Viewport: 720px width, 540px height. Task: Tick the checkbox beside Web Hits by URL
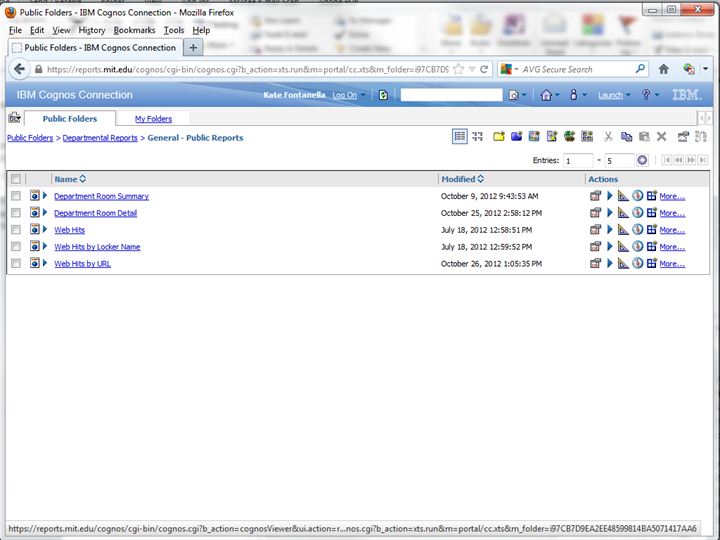click(x=16, y=264)
